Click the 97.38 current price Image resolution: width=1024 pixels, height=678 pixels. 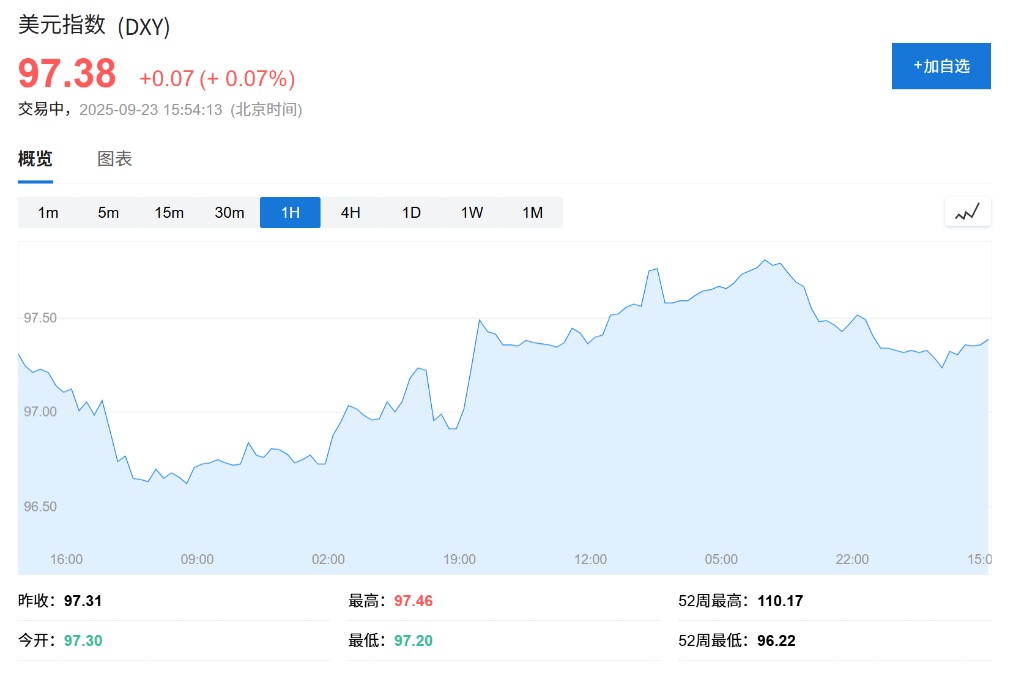pos(67,74)
